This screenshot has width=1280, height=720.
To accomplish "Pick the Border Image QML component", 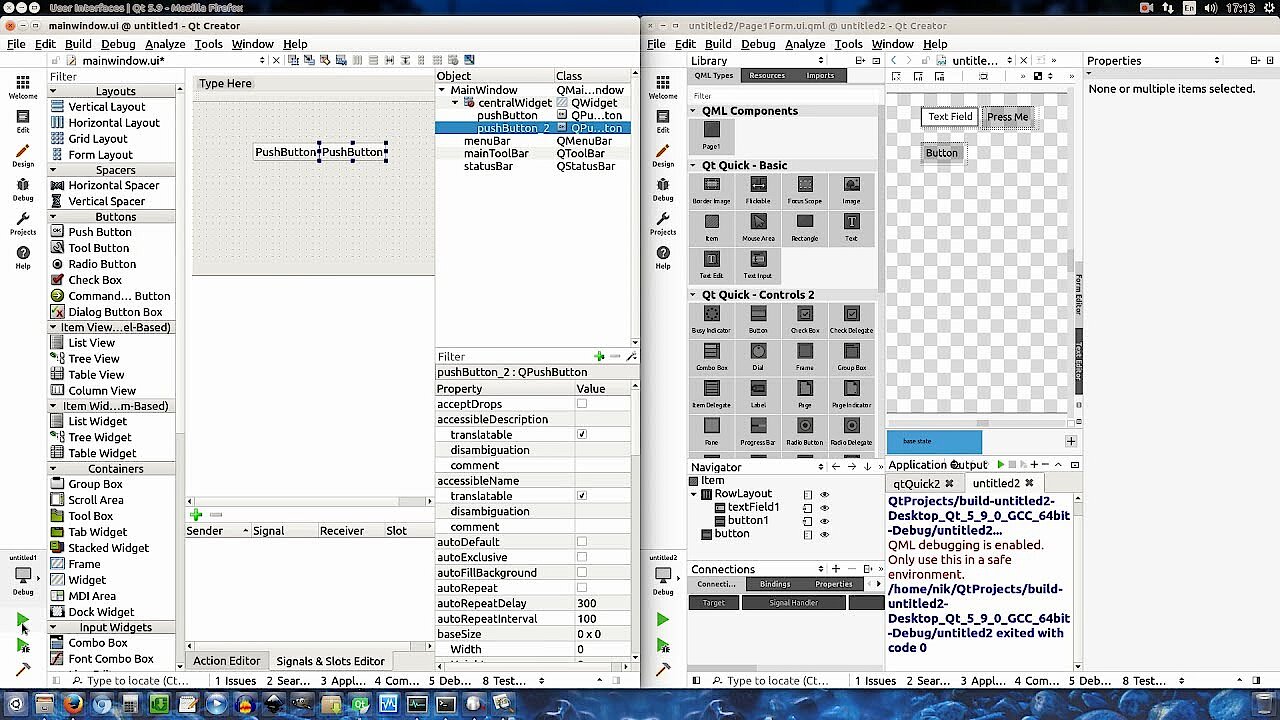I will 711,190.
